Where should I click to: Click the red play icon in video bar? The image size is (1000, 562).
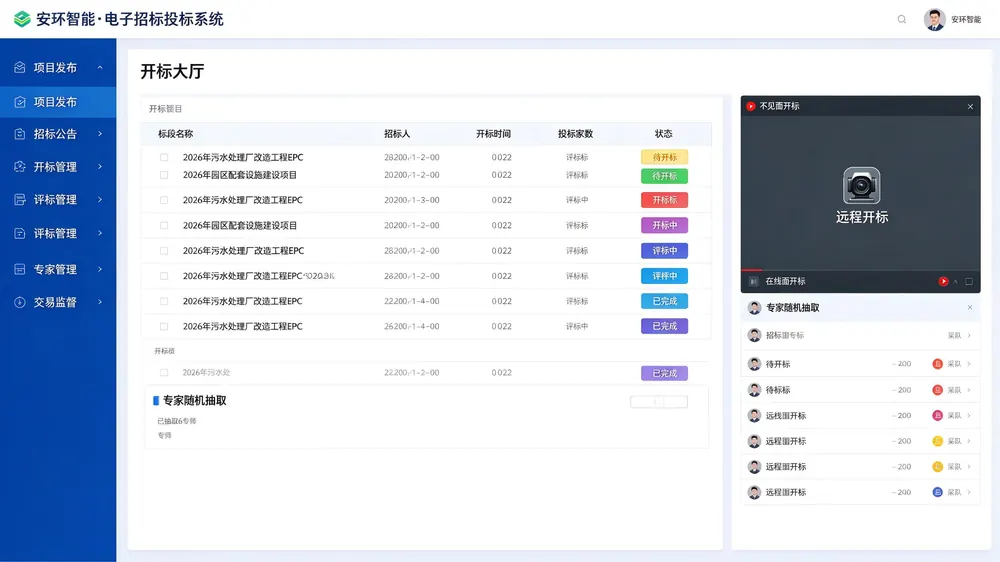(943, 281)
